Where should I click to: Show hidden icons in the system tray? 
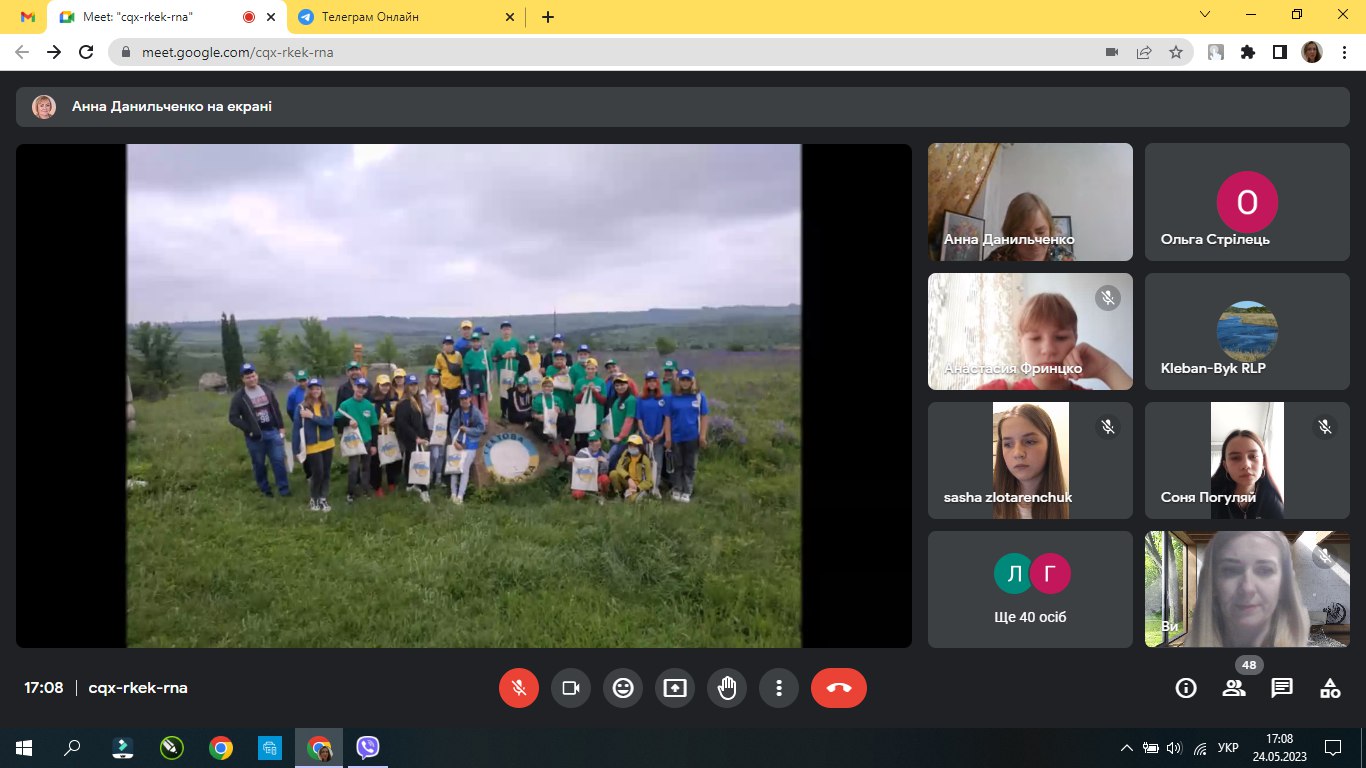[x=1127, y=748]
